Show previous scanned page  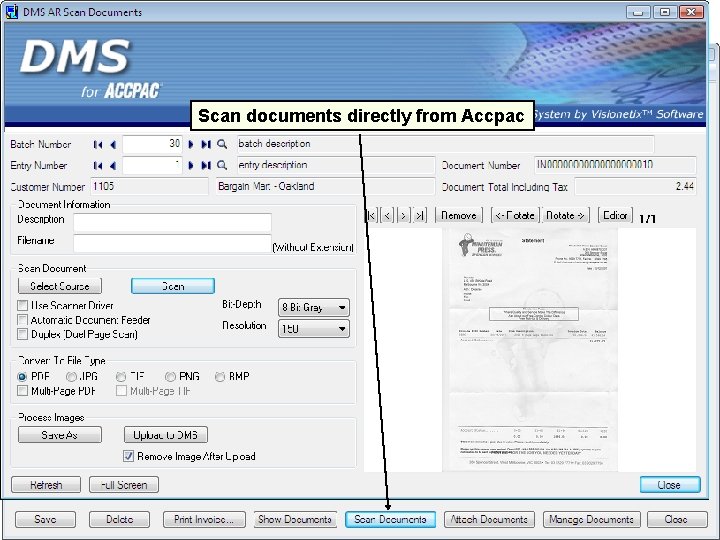(388, 215)
